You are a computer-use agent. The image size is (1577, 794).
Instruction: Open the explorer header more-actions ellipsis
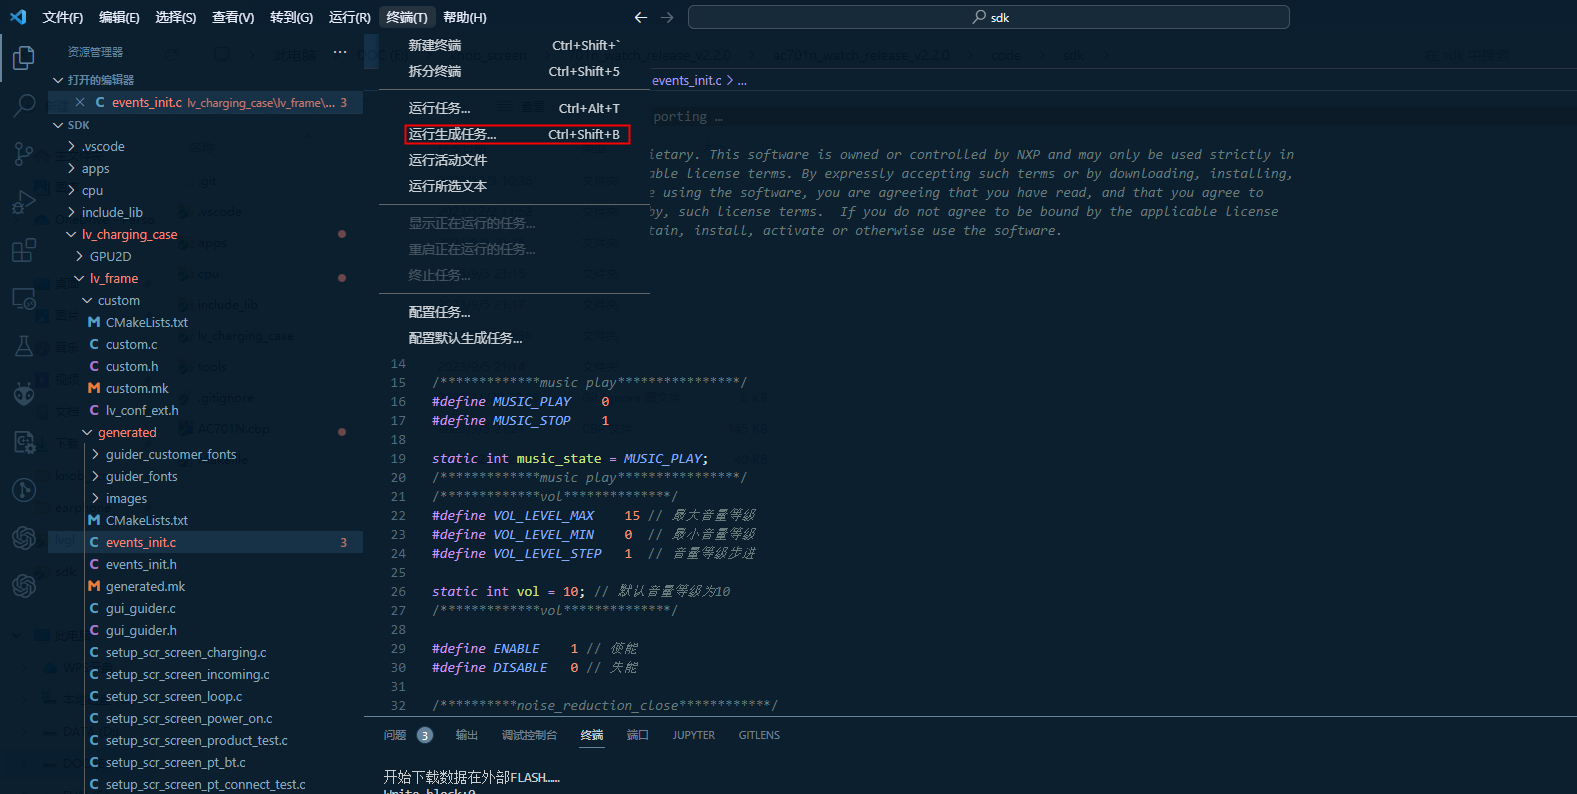click(340, 51)
